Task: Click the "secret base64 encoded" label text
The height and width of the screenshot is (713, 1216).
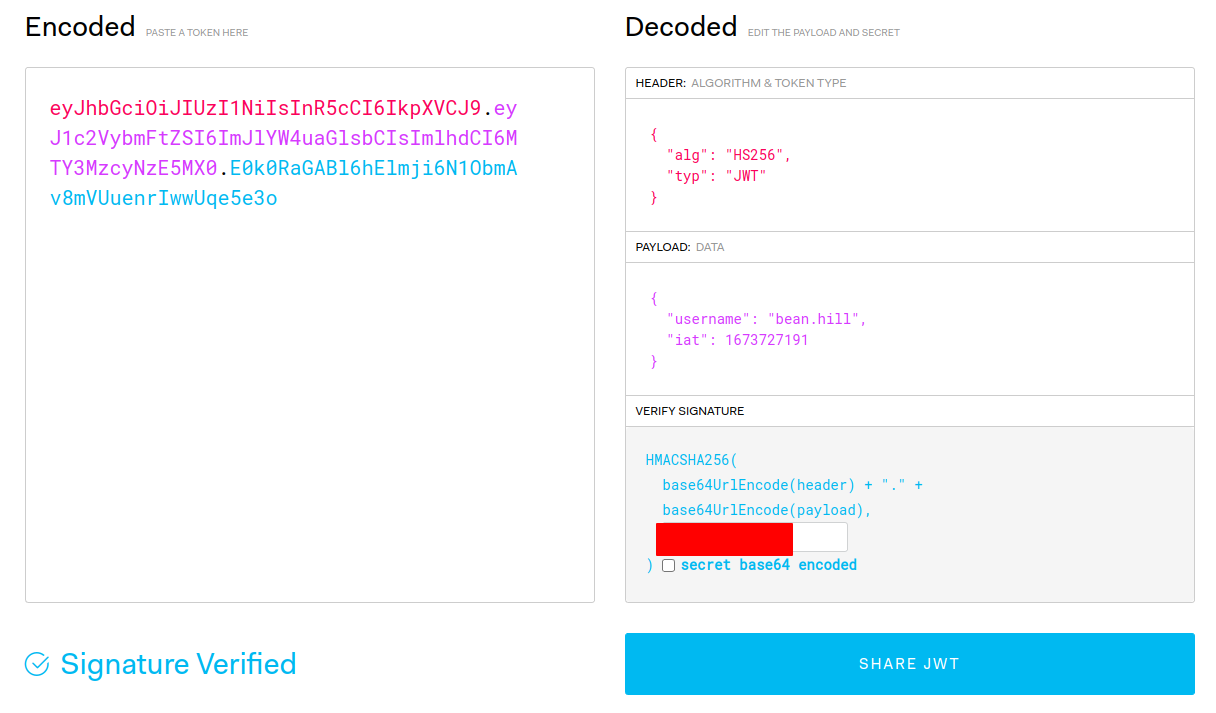Action: pos(768,565)
